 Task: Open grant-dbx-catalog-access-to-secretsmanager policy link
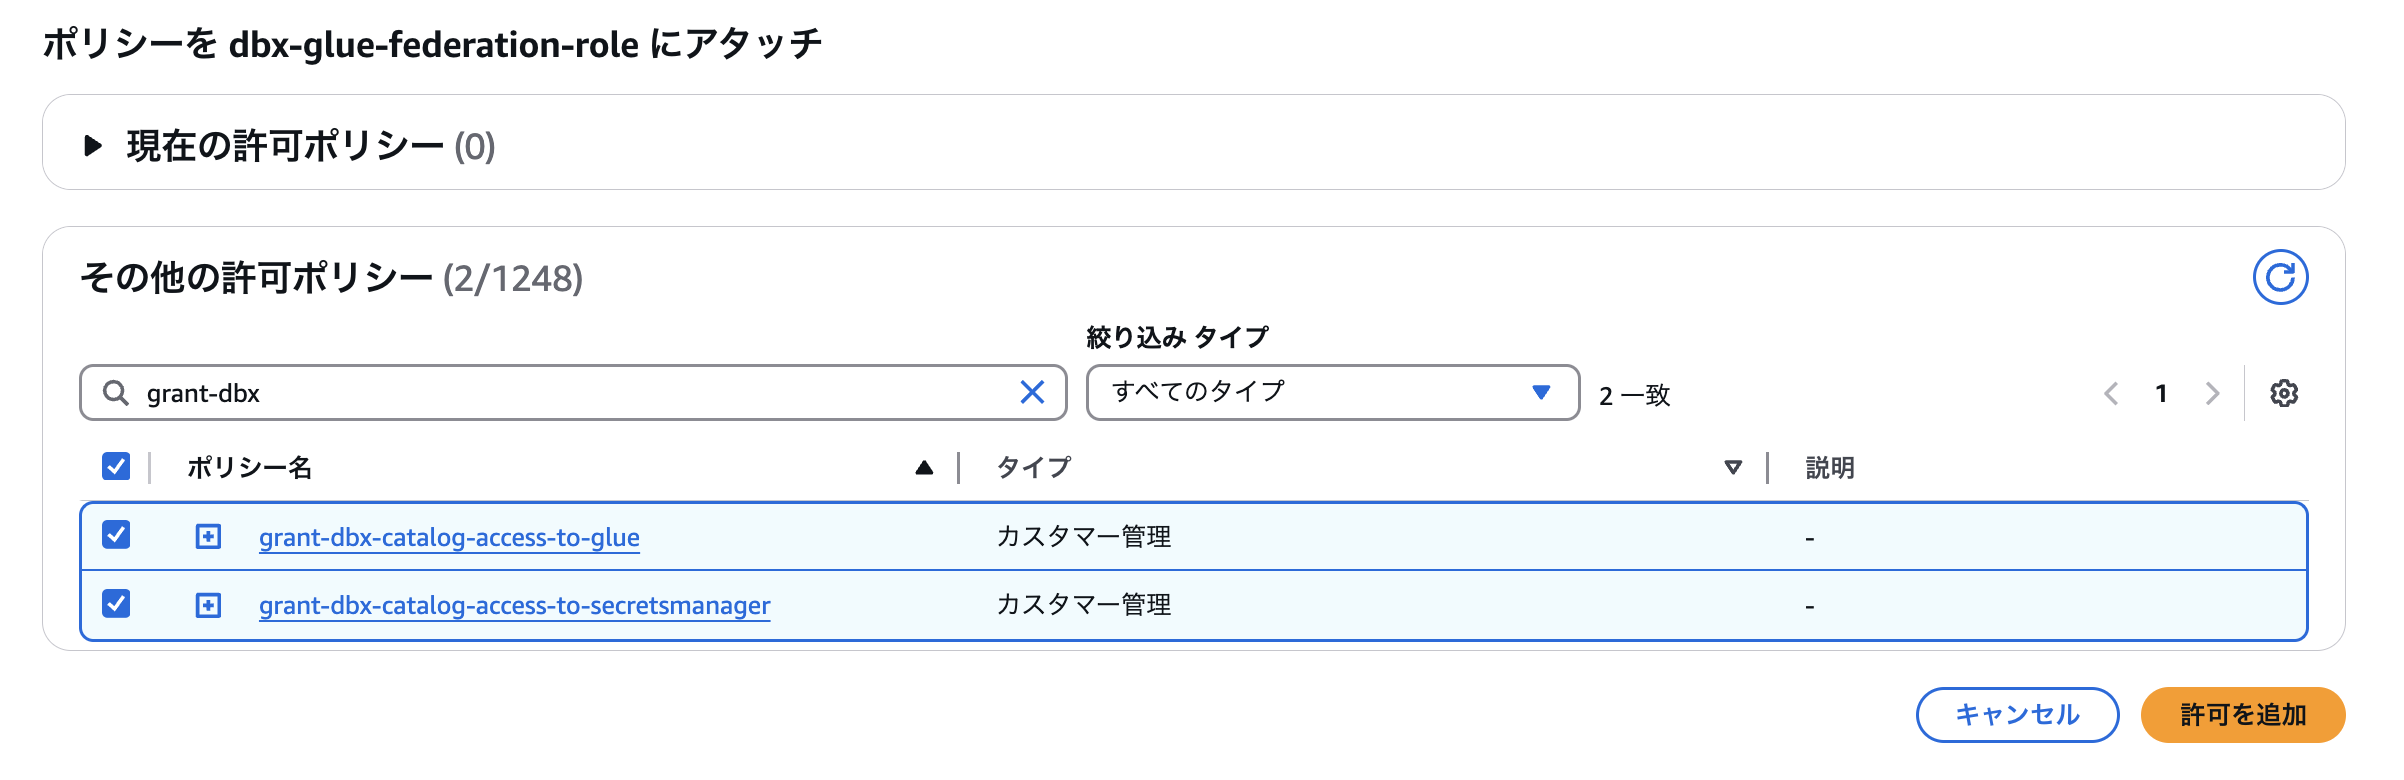(x=514, y=605)
